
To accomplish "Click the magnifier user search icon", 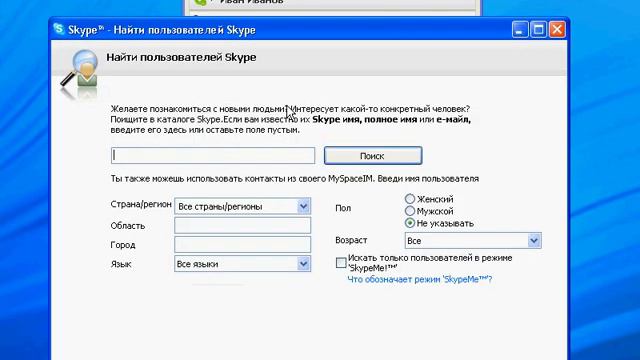I will [80, 69].
